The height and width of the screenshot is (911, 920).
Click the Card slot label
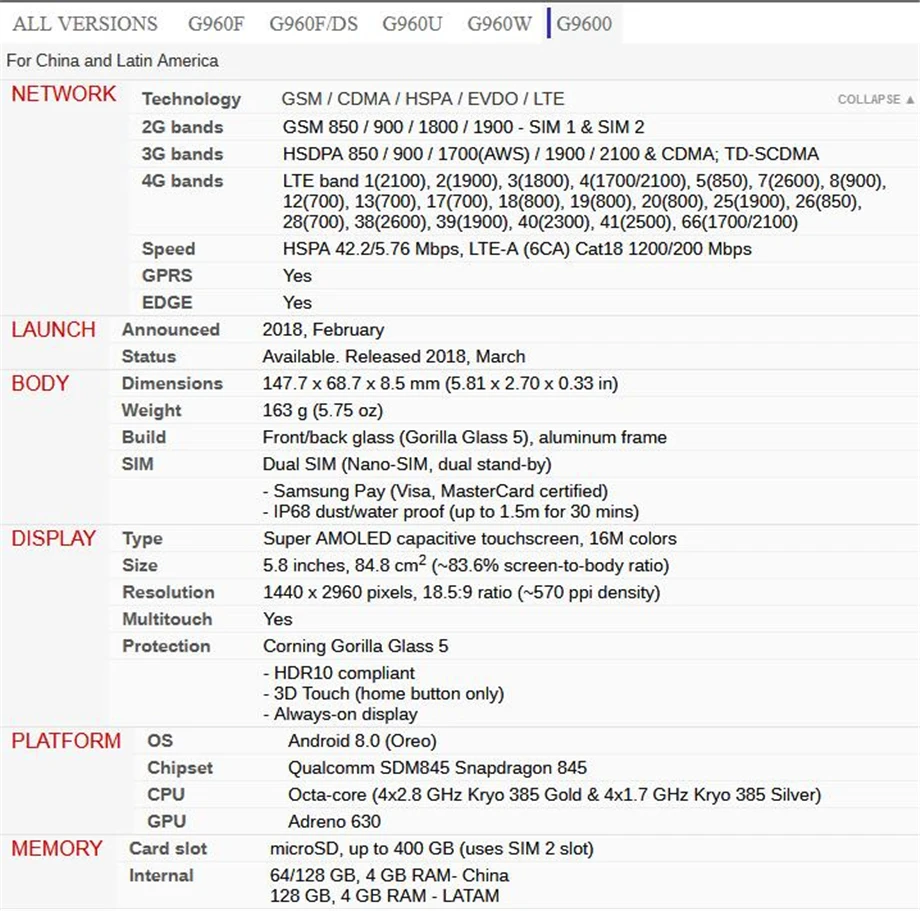click(168, 849)
